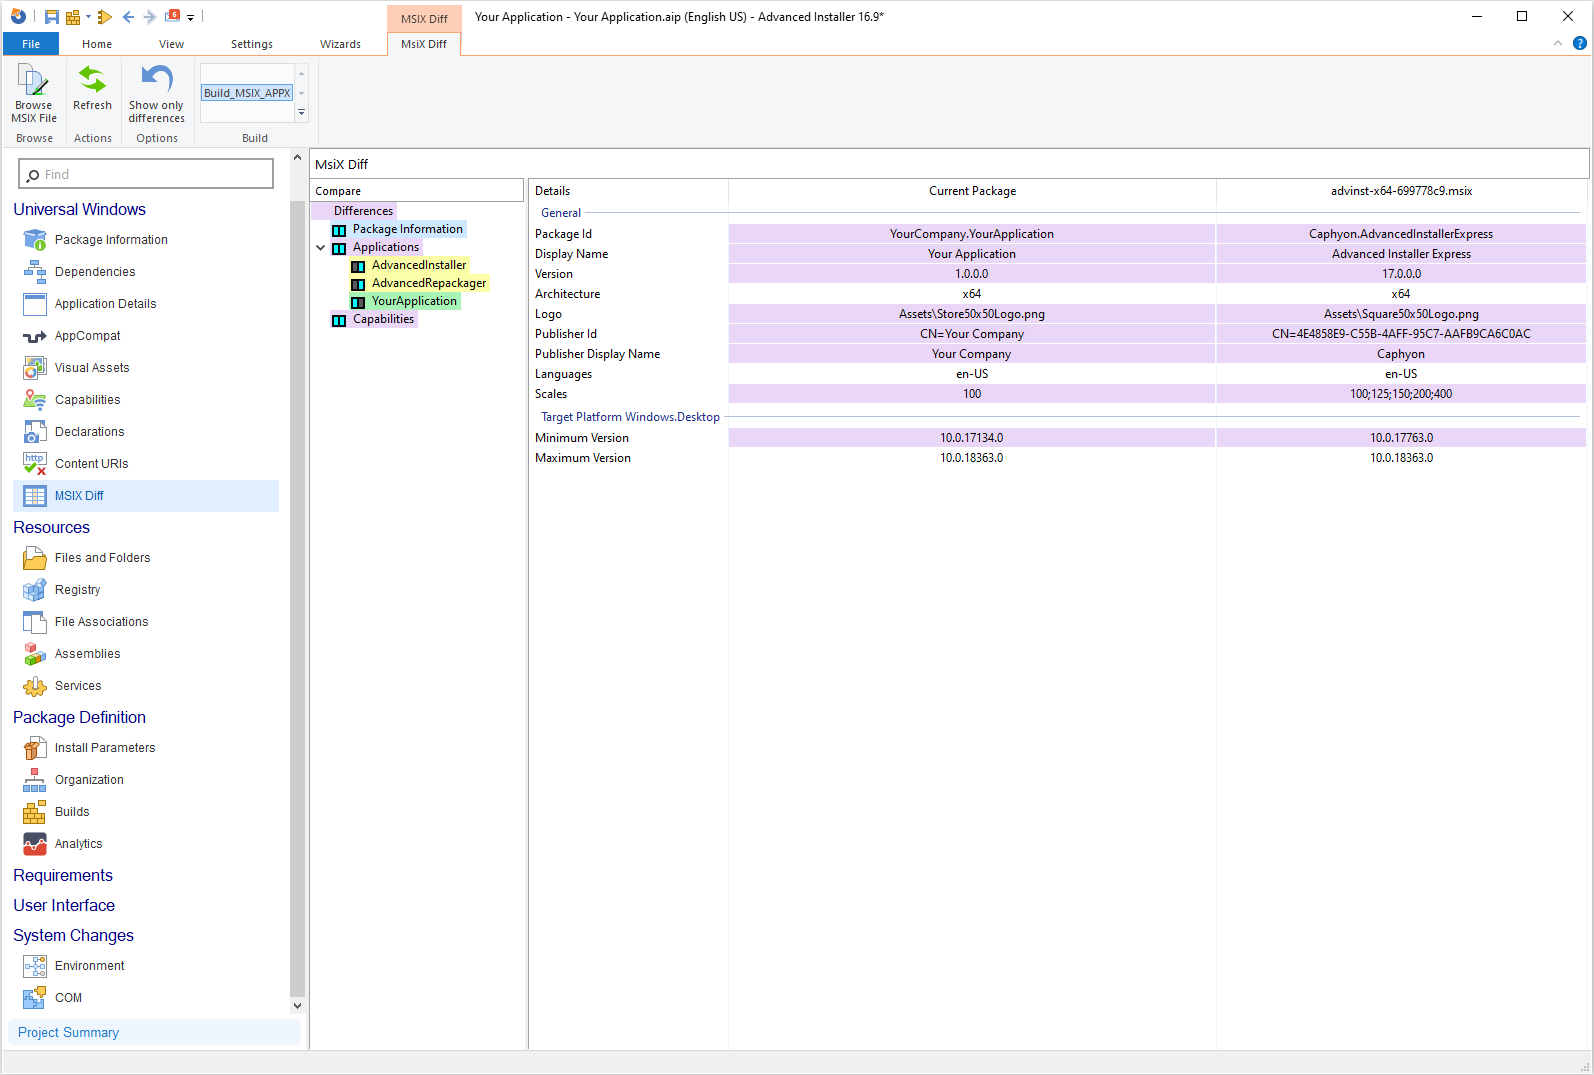Viewport: 1594px width, 1075px height.
Task: Open the System Changes section header
Action: click(73, 935)
